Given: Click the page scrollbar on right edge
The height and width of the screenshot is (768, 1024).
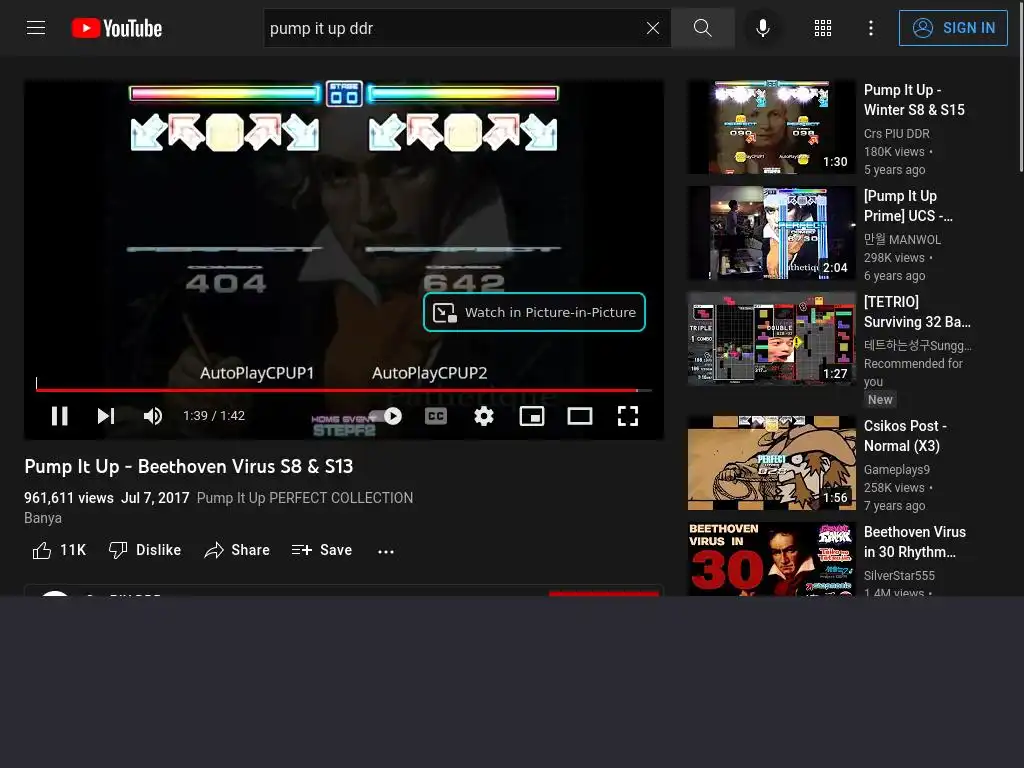Looking at the screenshot, I should click(1021, 86).
